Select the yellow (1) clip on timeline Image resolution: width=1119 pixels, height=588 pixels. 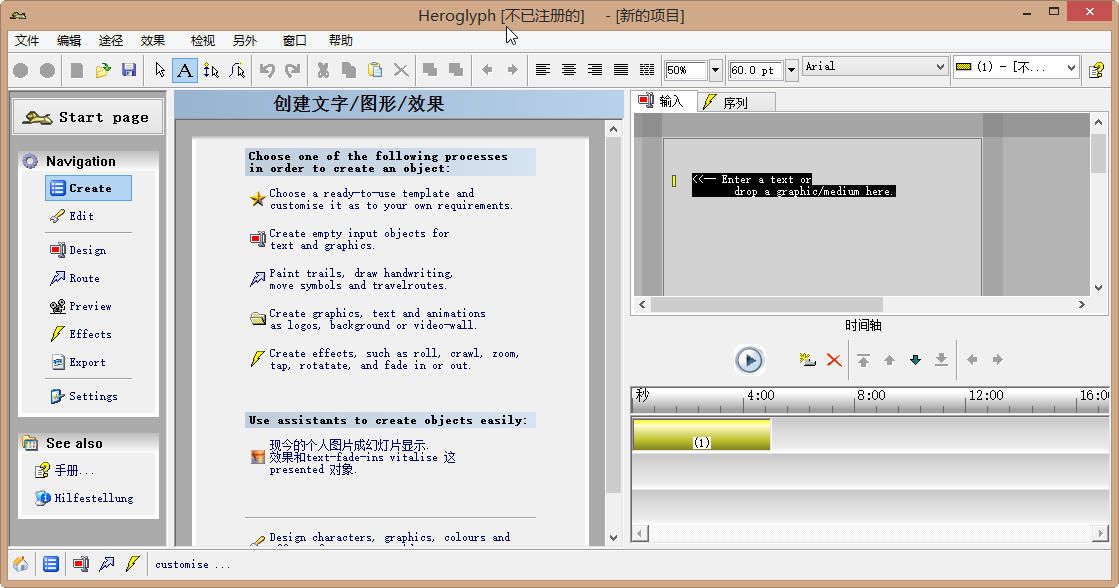tap(702, 435)
